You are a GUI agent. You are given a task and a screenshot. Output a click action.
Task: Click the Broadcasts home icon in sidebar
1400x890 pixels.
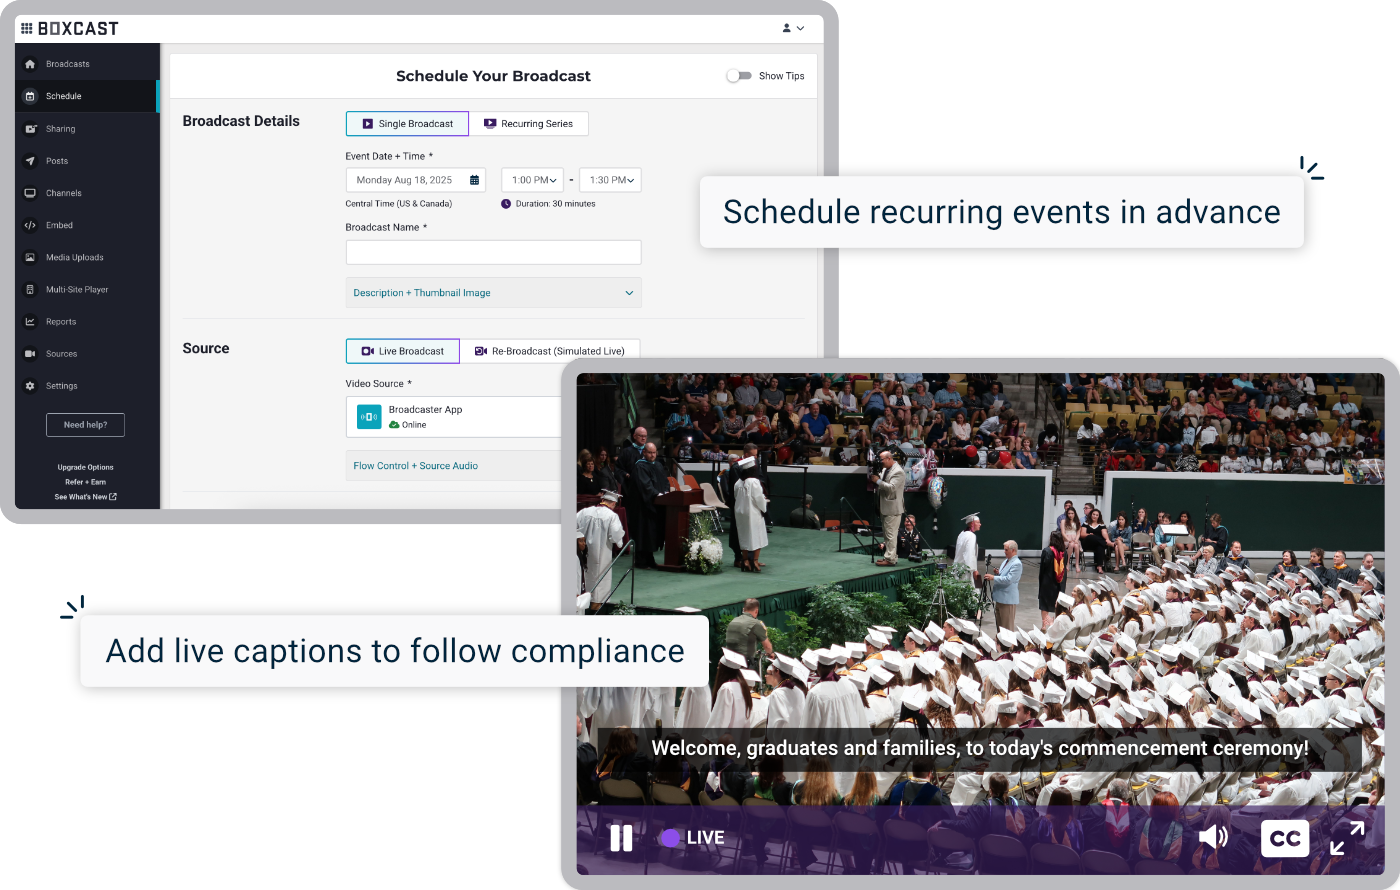click(x=30, y=64)
